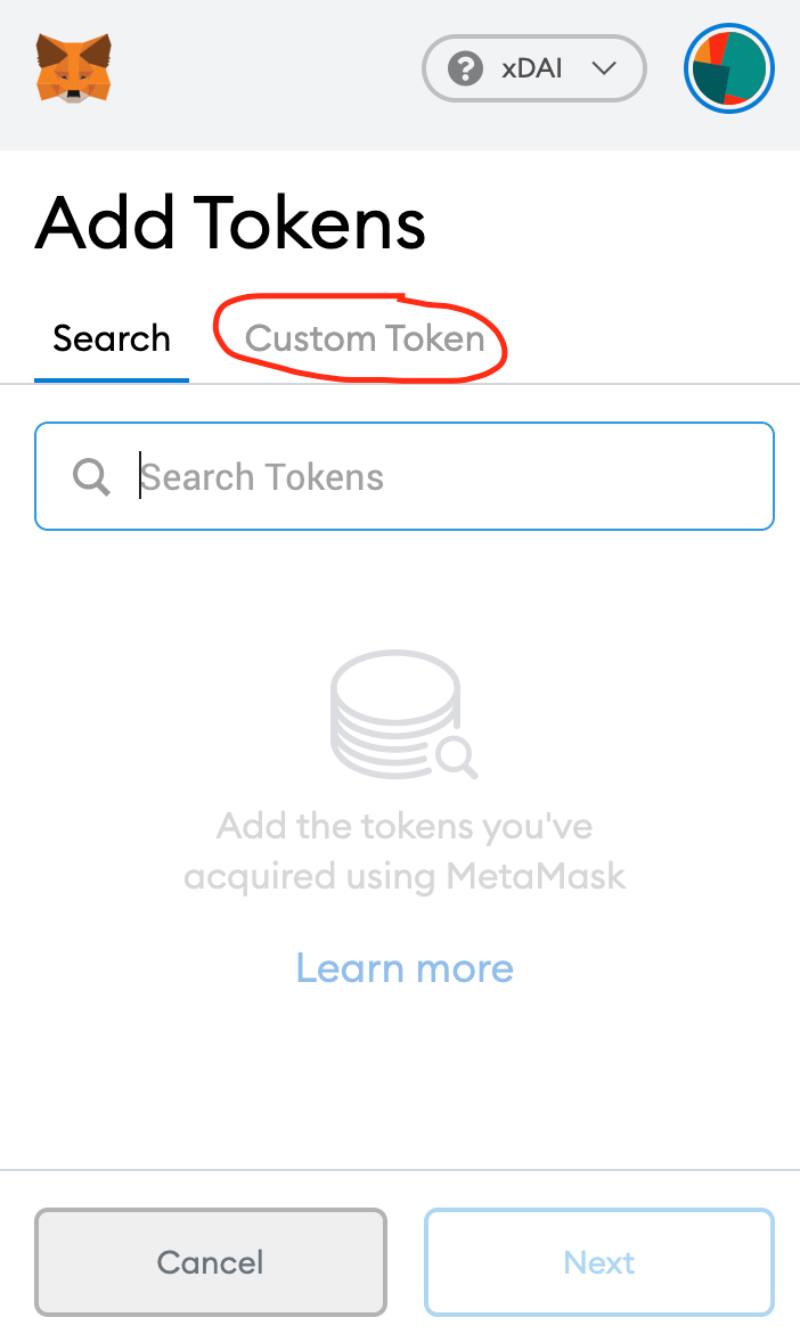Open the account avatar menu
This screenshot has height=1342, width=800.
729,69
